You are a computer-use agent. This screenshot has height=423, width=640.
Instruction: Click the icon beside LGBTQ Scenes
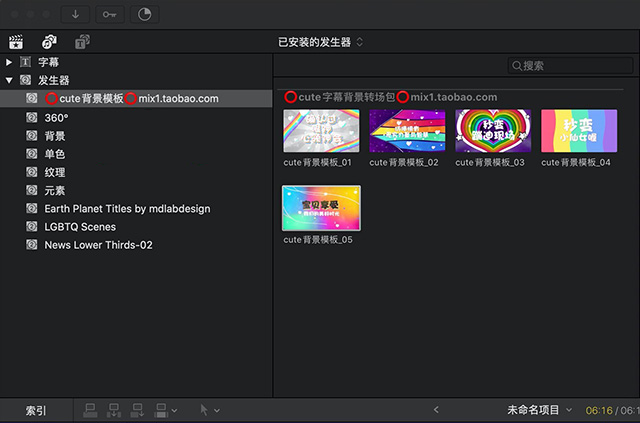[x=32, y=227]
